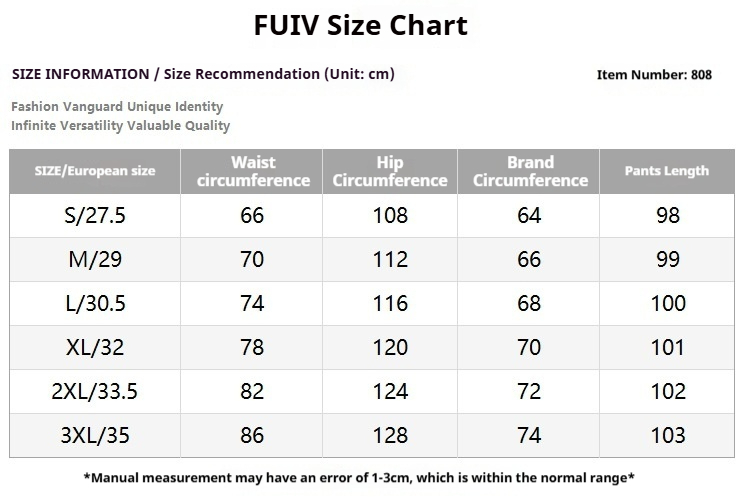This screenshot has width=745, height=497.
Task: Click the 2XL/33.5 size row label
Action: [x=95, y=391]
